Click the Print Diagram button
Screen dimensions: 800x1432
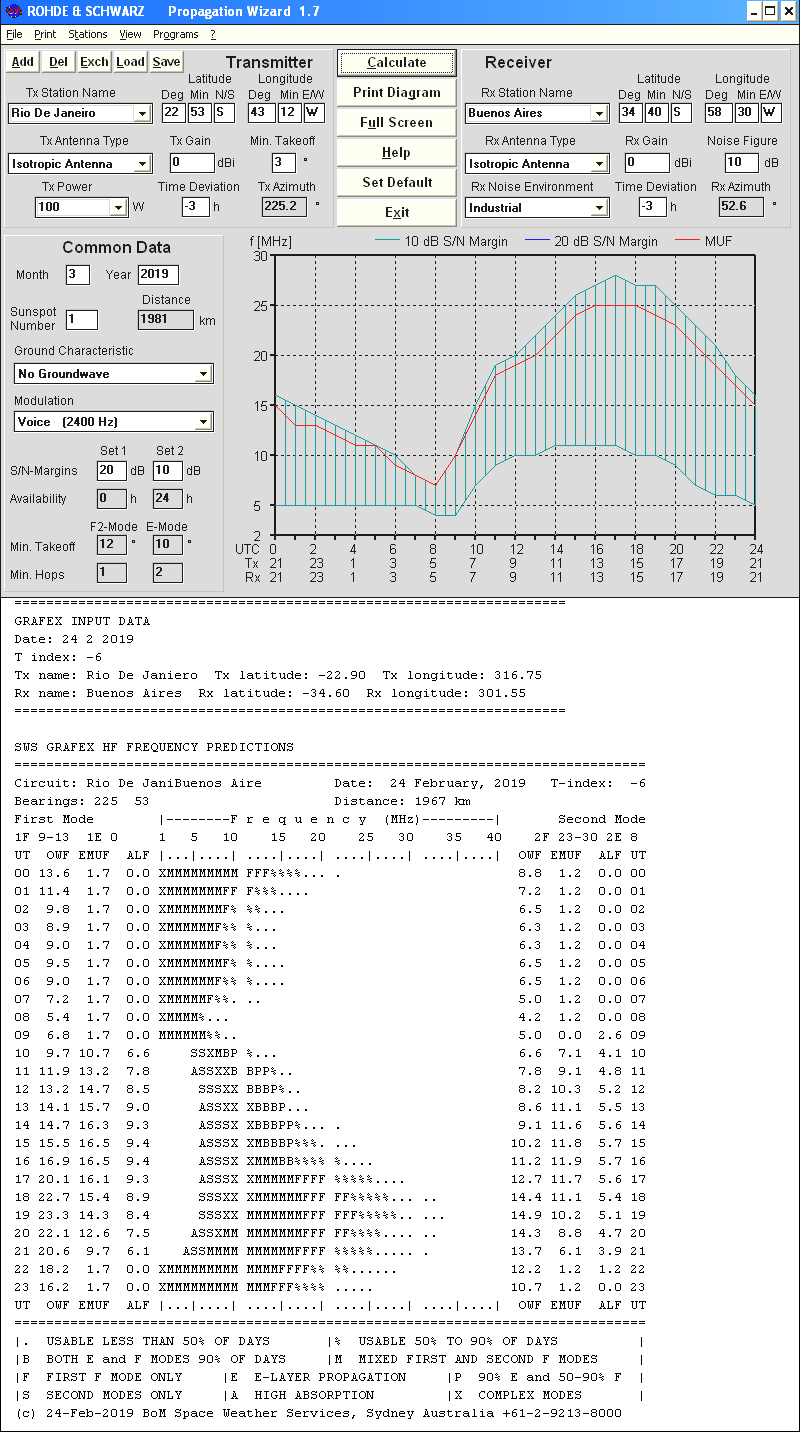click(396, 92)
